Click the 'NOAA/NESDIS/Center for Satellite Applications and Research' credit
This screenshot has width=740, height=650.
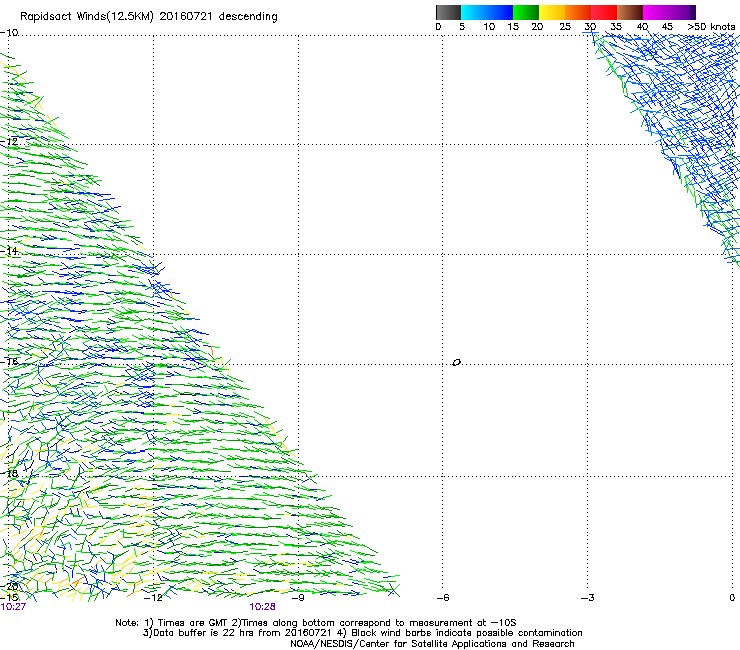click(432, 644)
